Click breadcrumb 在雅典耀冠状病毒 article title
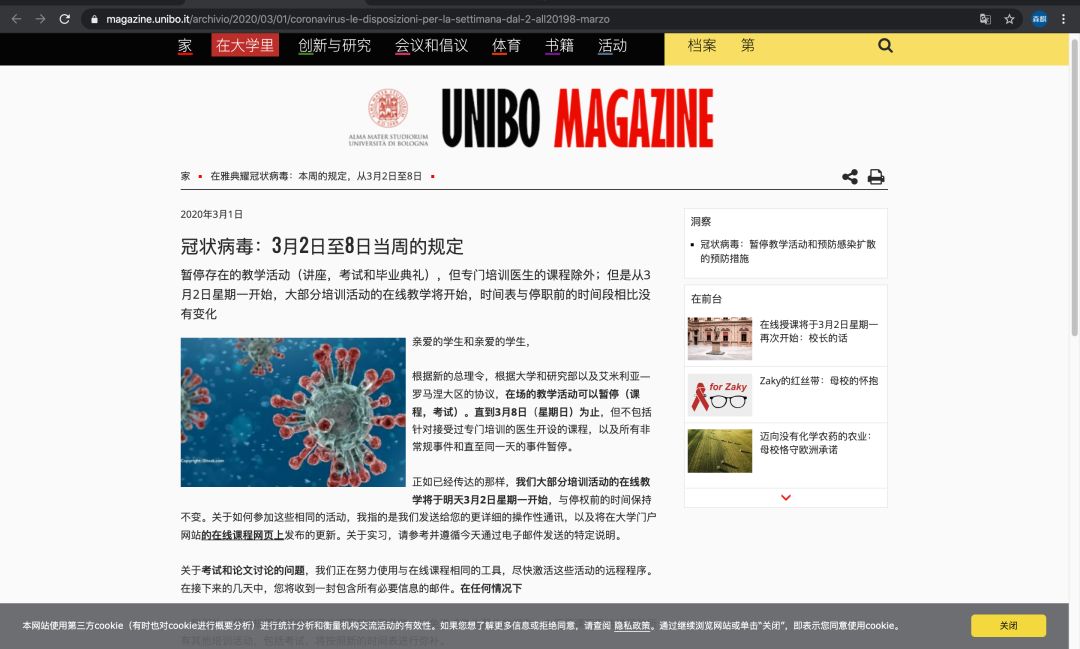Viewport: 1080px width, 649px height. (316, 176)
